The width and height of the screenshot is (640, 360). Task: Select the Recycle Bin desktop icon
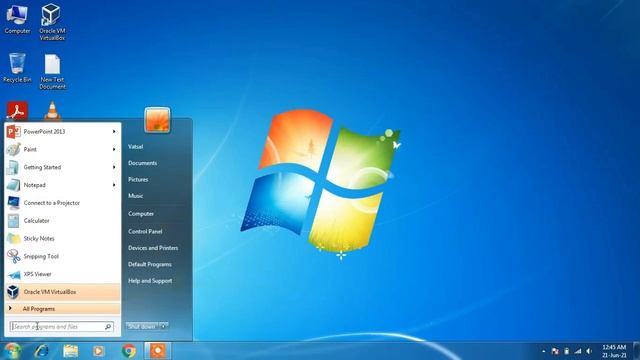pyautogui.click(x=17, y=68)
